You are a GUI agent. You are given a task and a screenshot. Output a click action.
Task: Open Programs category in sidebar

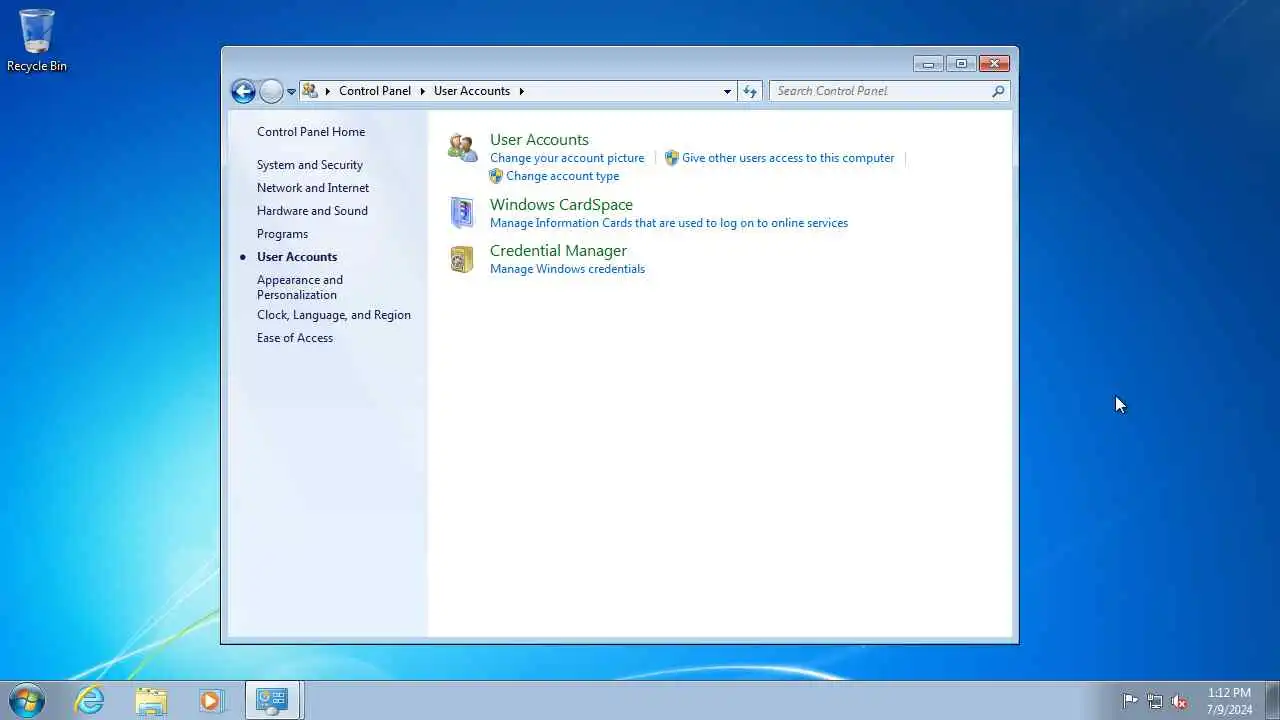(282, 234)
